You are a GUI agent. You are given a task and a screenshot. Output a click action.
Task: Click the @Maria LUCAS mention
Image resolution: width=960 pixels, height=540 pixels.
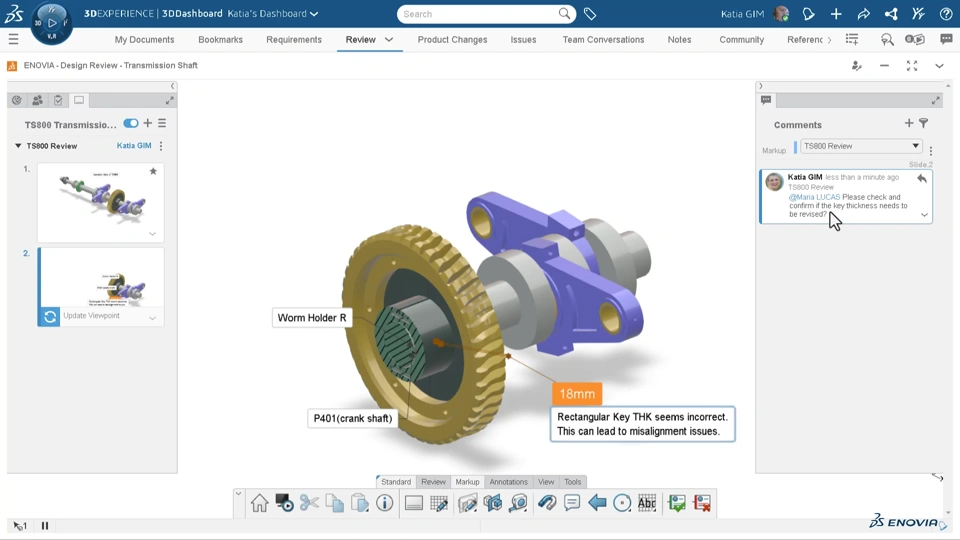point(814,197)
